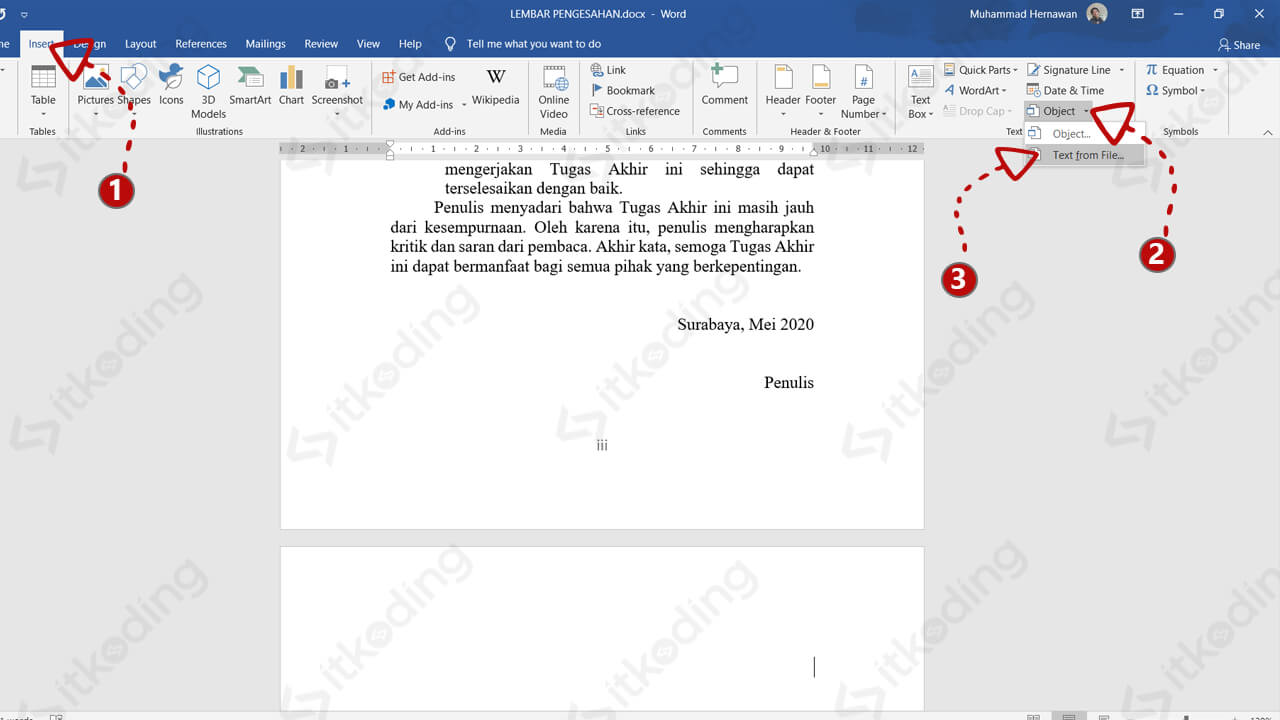
Task: Share the document
Action: tap(1239, 45)
